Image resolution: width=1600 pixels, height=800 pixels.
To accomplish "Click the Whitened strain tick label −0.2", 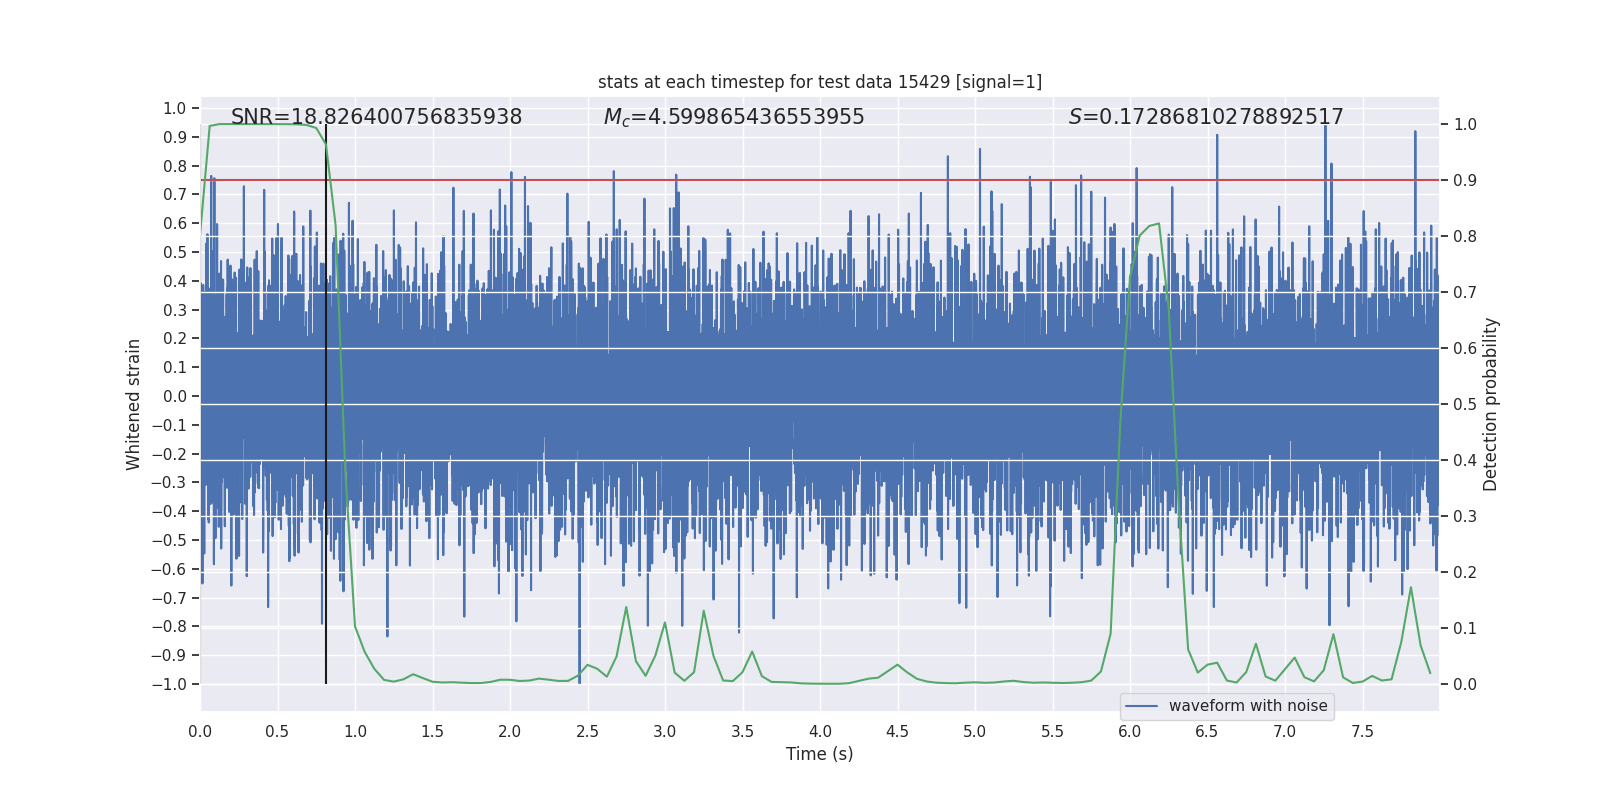I will coord(169,454).
